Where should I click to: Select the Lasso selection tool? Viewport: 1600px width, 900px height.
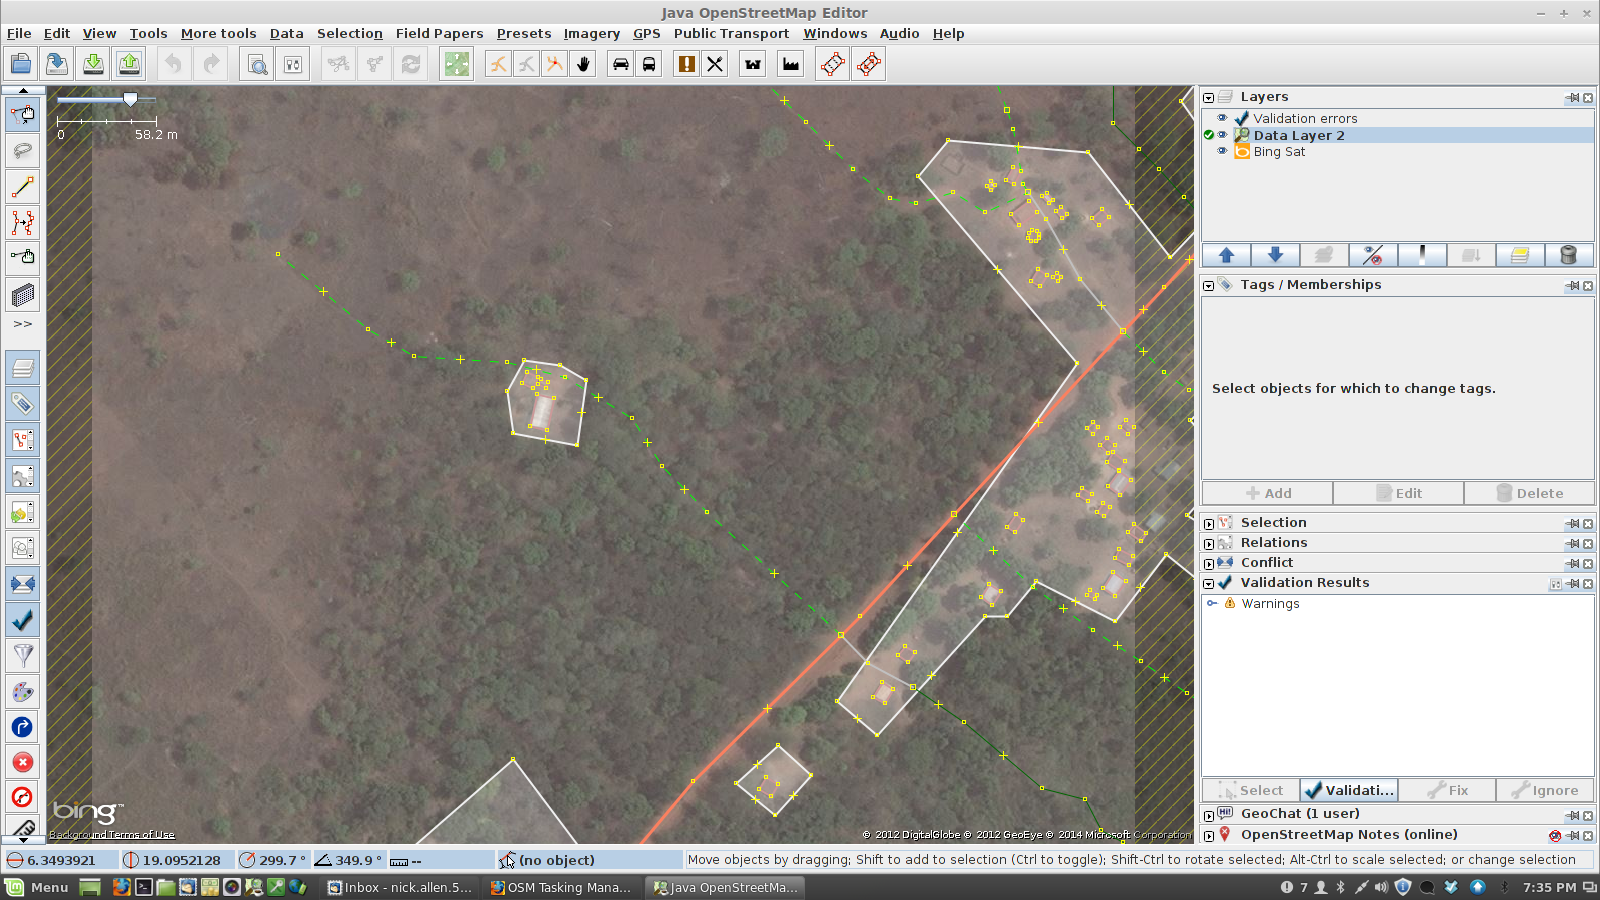coord(23,150)
